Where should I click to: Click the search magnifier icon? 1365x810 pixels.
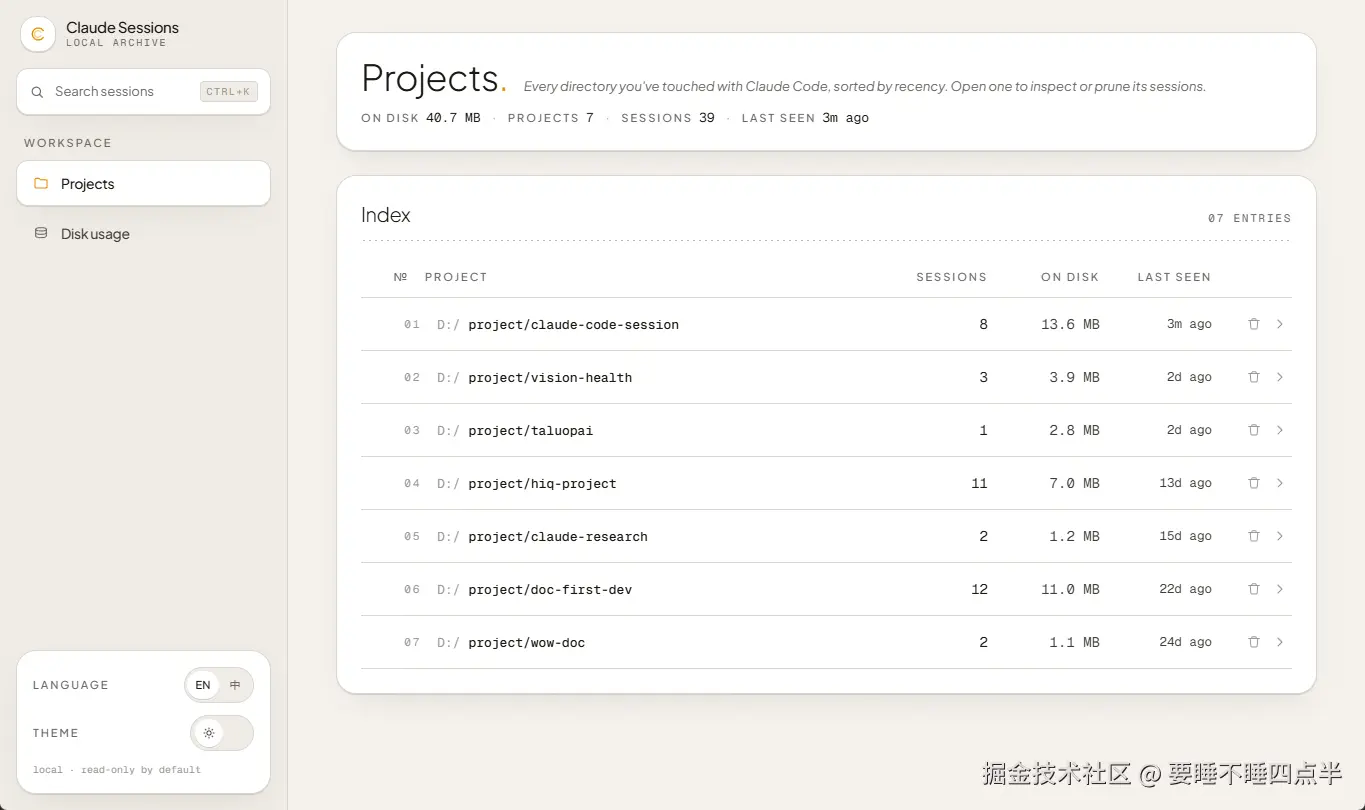click(37, 92)
